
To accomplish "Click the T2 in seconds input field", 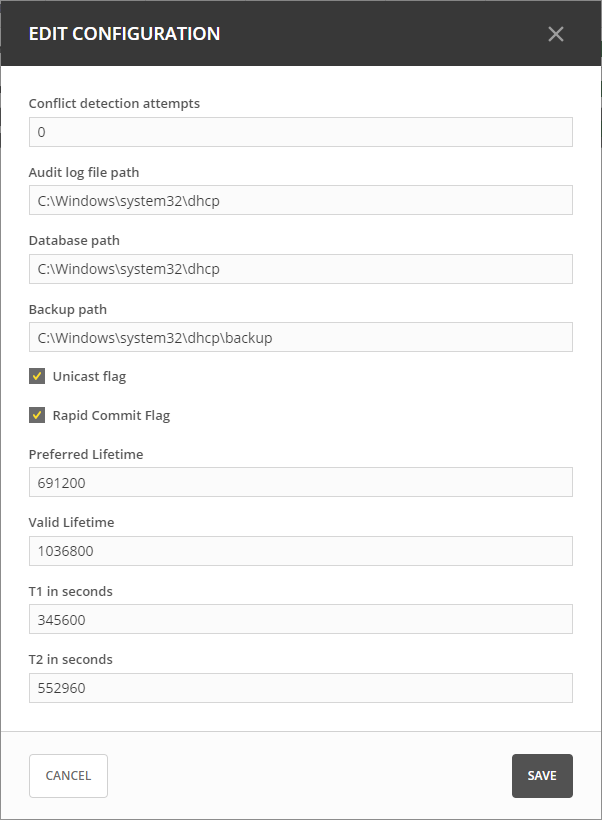I will point(300,688).
